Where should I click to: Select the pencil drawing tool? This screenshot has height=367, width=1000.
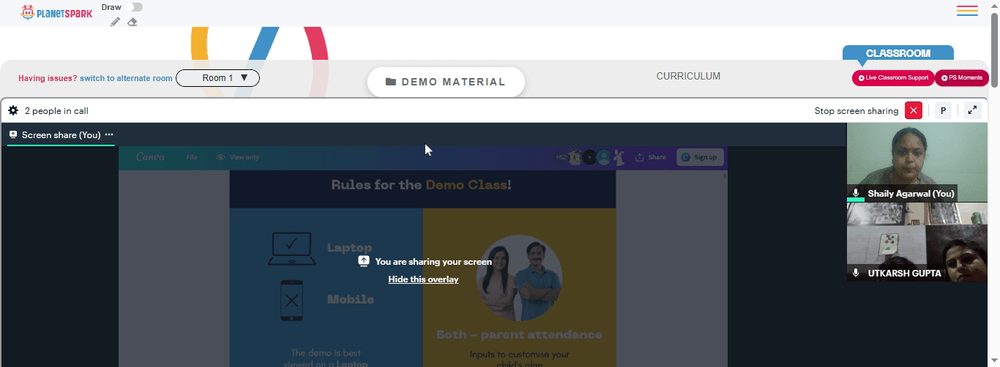[115, 22]
